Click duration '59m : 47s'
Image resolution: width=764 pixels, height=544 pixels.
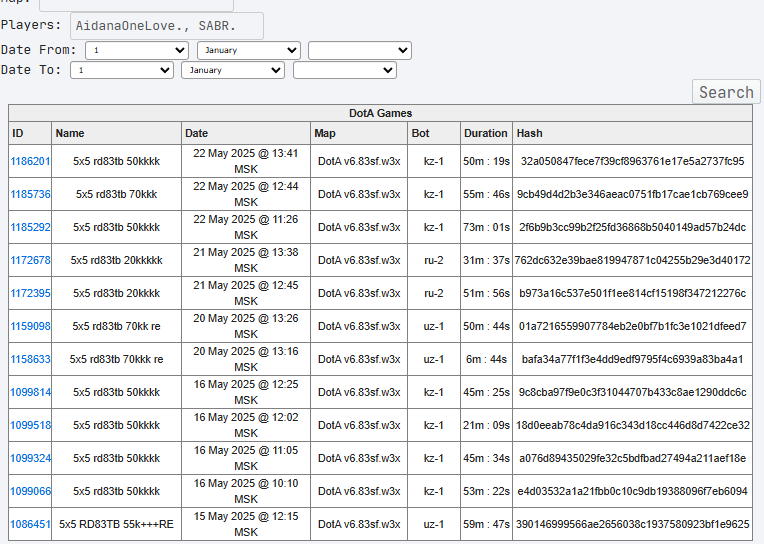click(486, 524)
